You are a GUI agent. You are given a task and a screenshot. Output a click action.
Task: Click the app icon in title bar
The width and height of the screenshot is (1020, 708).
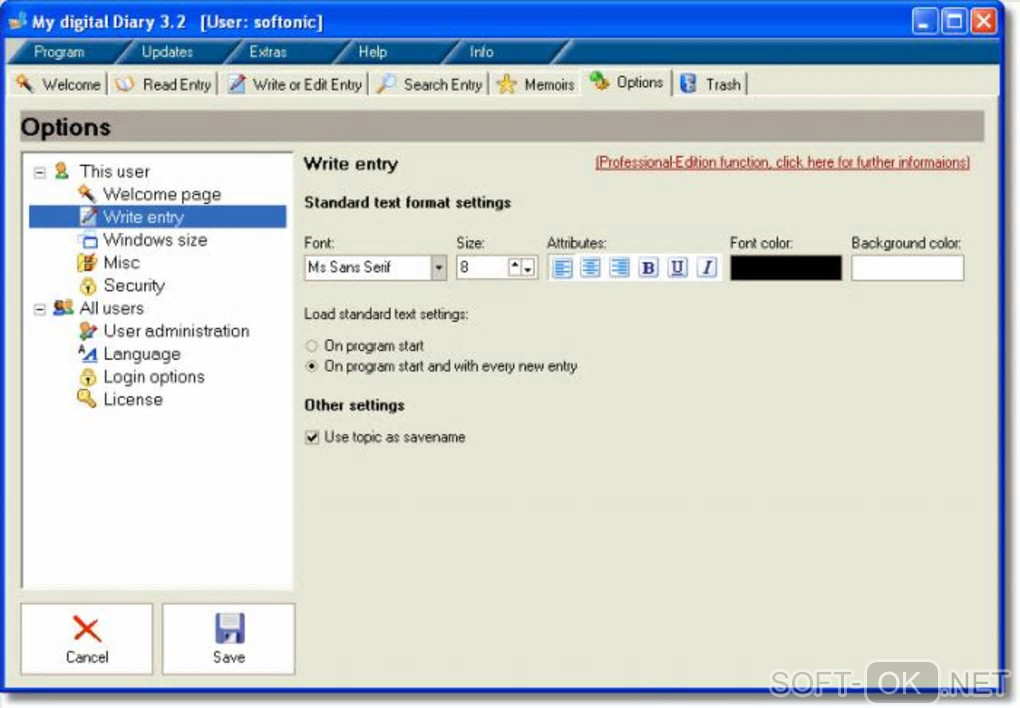(18, 21)
